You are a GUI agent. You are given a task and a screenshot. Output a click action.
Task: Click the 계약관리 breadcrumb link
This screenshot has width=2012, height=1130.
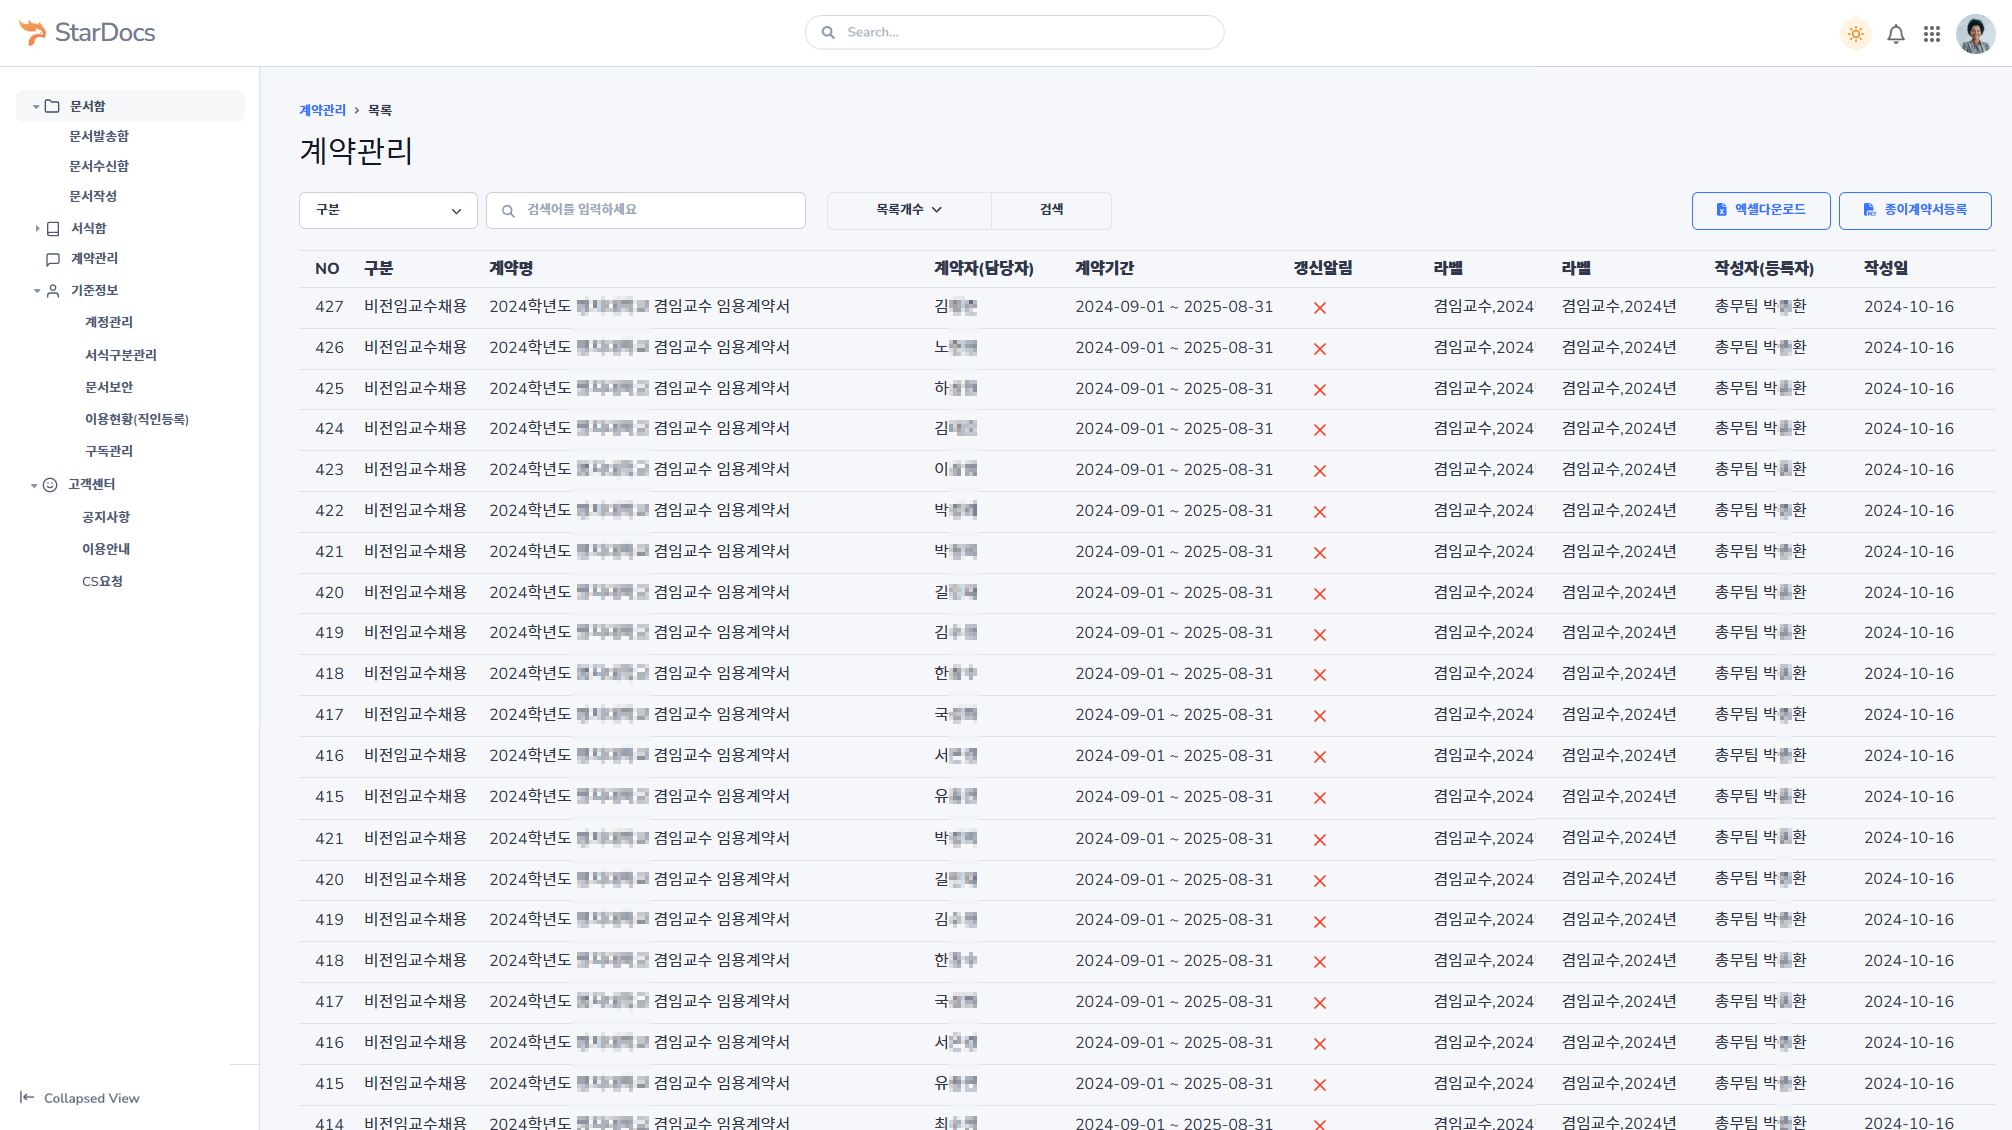[x=322, y=110]
